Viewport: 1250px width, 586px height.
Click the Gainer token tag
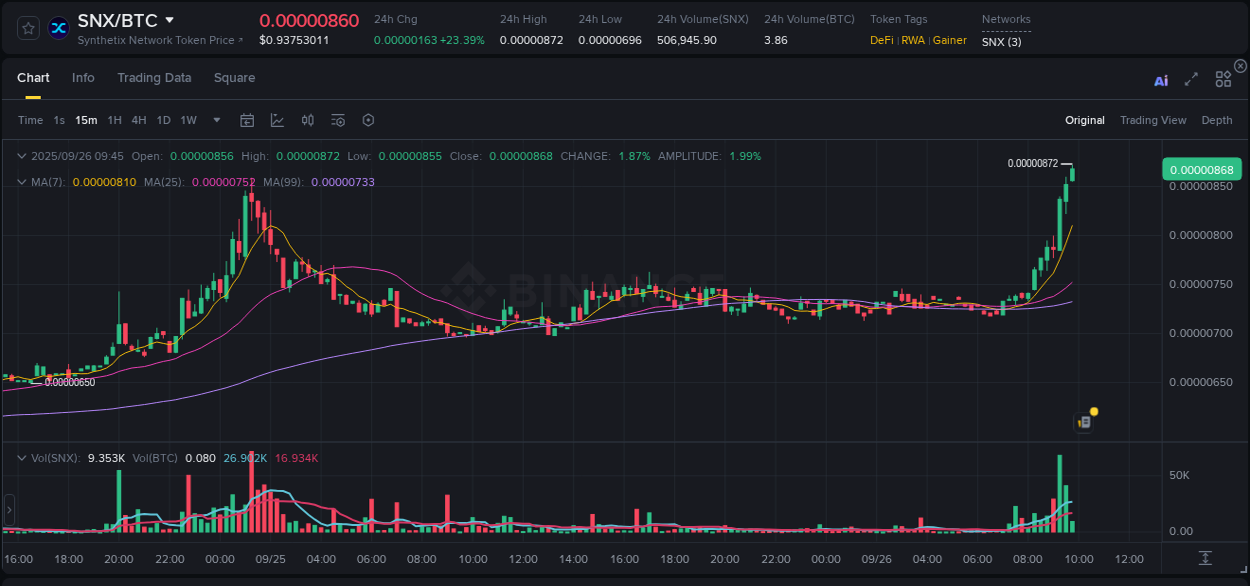click(x=949, y=40)
